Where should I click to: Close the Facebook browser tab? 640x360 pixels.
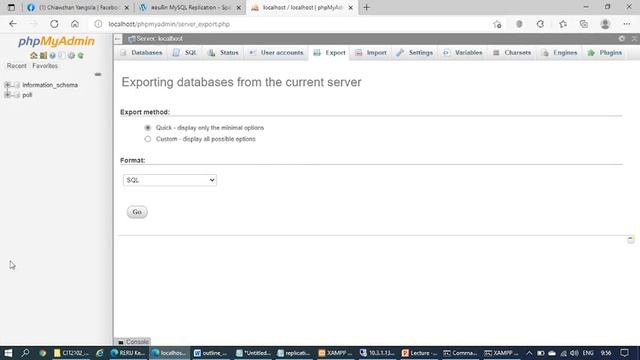click(x=127, y=8)
